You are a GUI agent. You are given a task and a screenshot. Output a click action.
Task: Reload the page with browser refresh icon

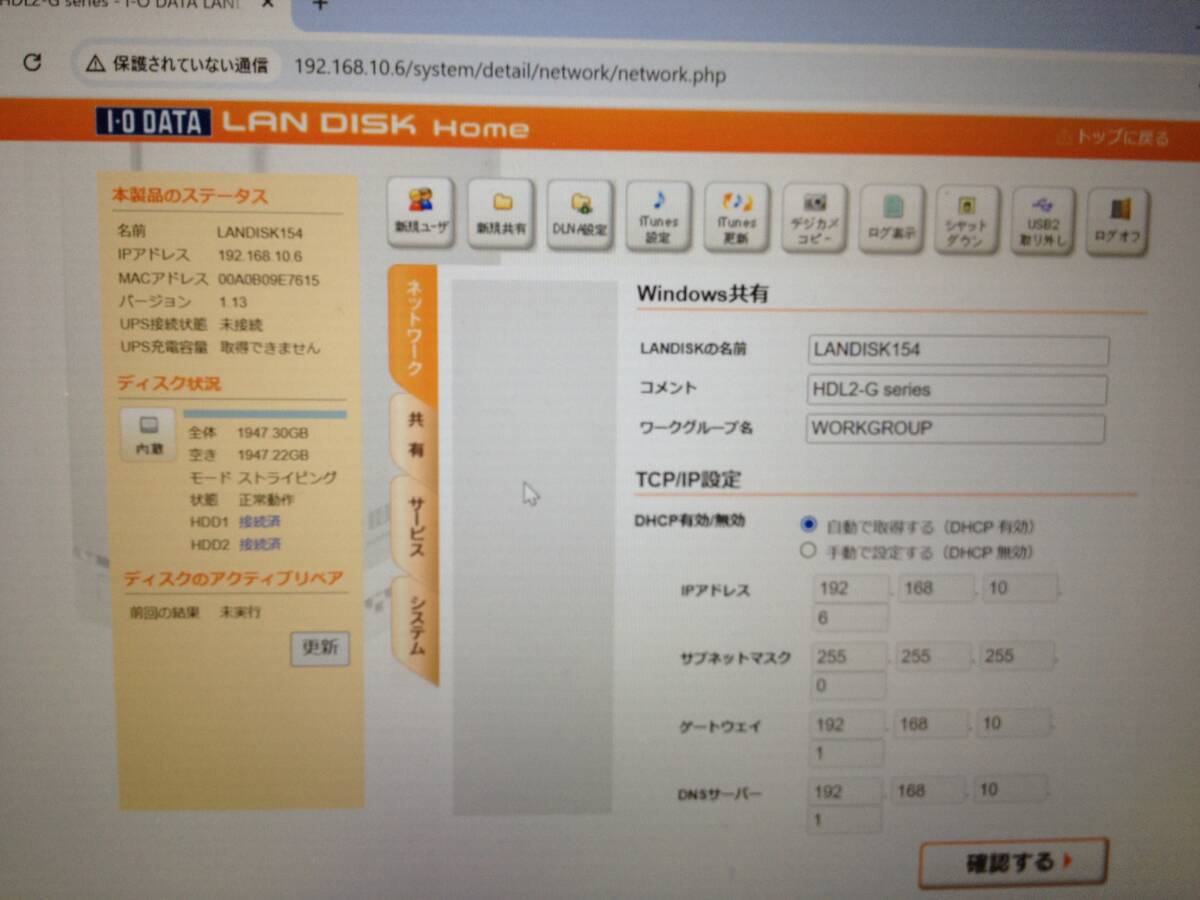click(32, 62)
